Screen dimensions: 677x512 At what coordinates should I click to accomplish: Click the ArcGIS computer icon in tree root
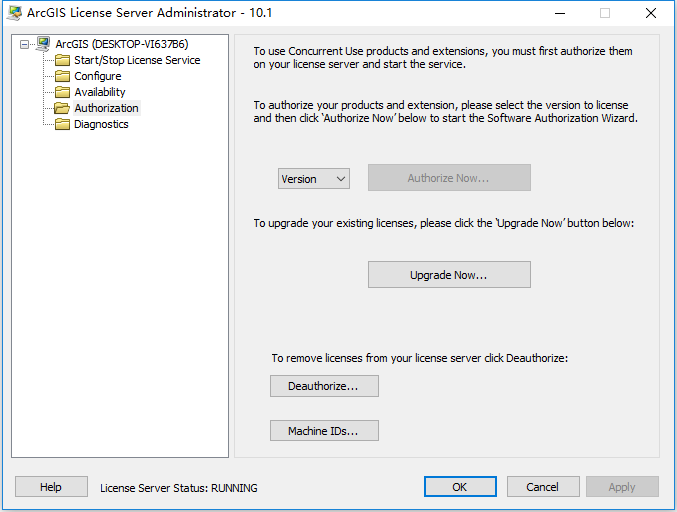43,44
